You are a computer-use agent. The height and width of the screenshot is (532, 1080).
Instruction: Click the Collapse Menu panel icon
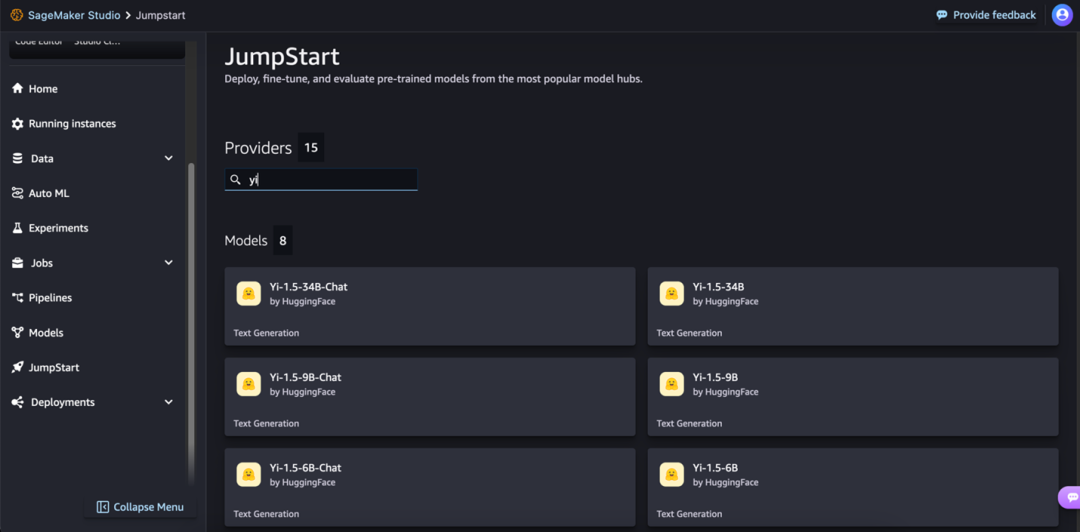[103, 507]
